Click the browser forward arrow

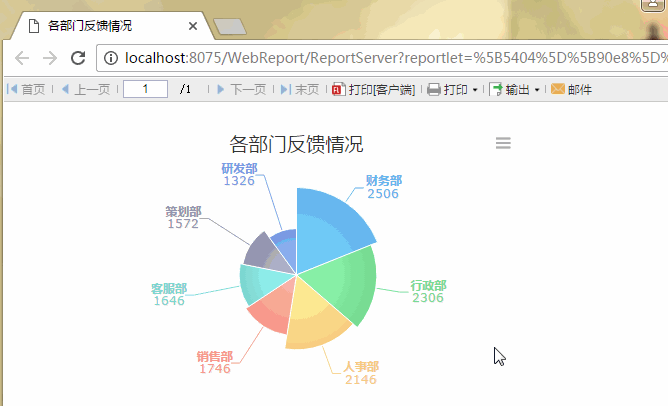tap(50, 58)
